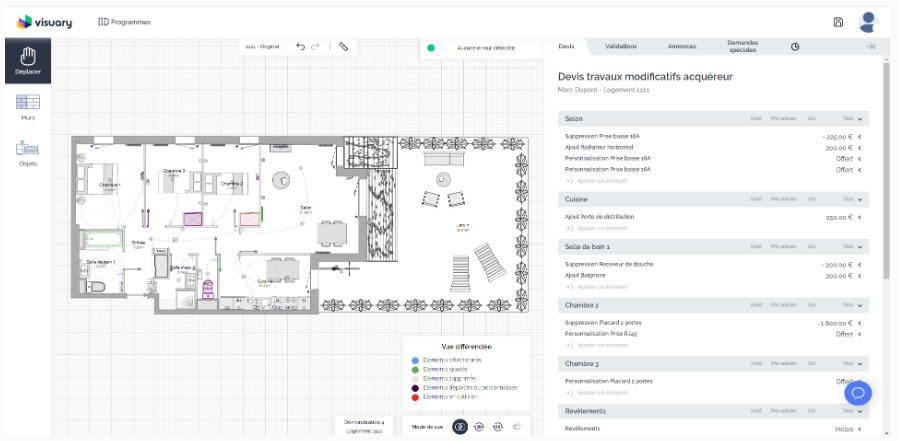This screenshot has height=441, width=899.
Task: Open the blue chat bubble button
Action: 859,393
